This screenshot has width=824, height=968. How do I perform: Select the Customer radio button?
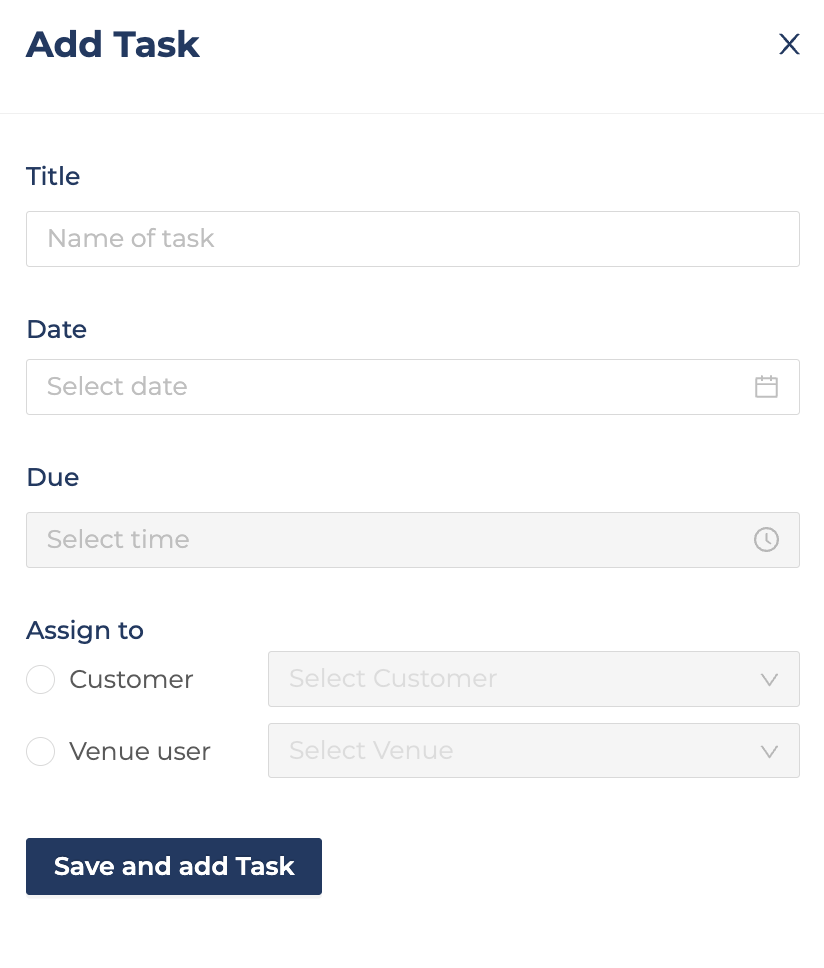click(x=40, y=680)
